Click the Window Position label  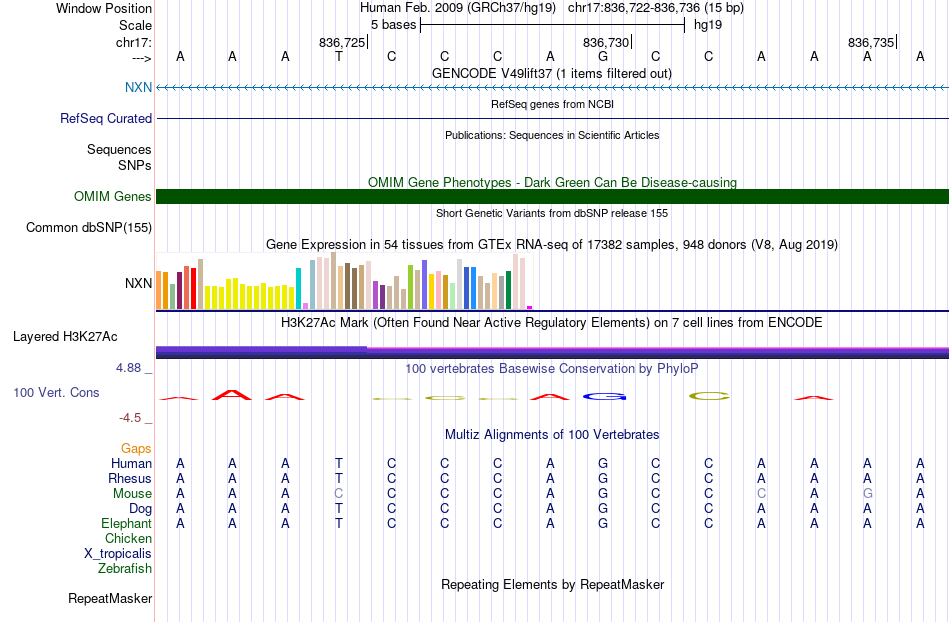coord(104,8)
